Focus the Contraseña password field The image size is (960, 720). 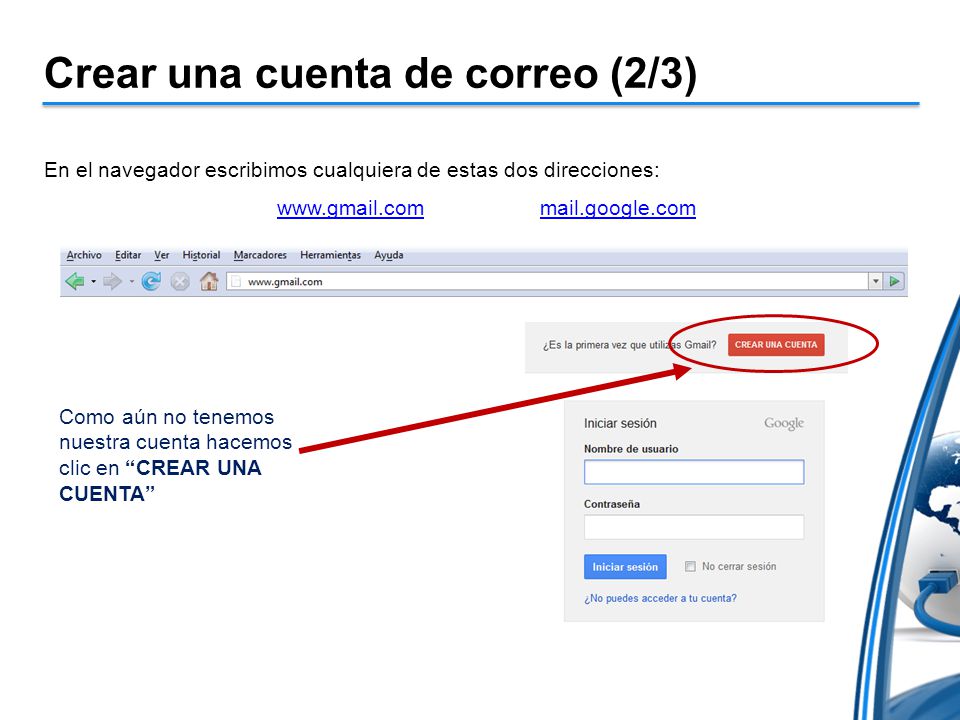coord(694,527)
